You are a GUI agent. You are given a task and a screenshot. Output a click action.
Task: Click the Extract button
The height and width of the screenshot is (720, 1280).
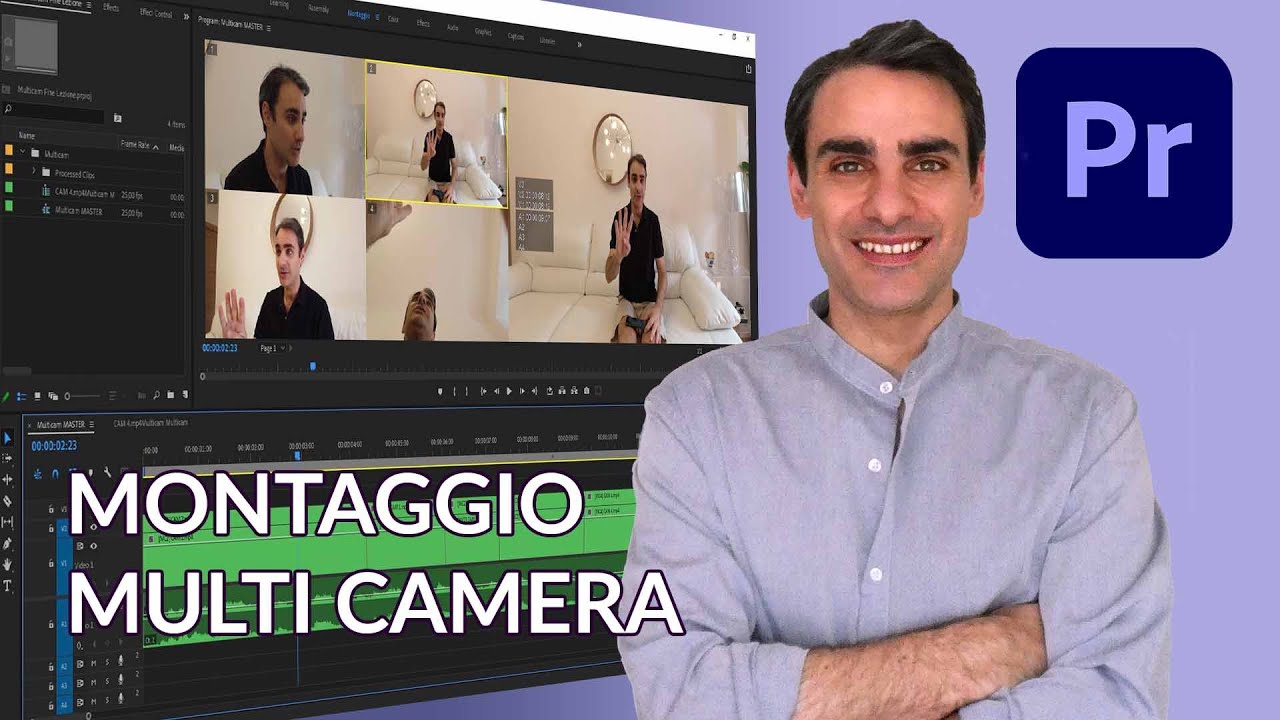(x=574, y=391)
